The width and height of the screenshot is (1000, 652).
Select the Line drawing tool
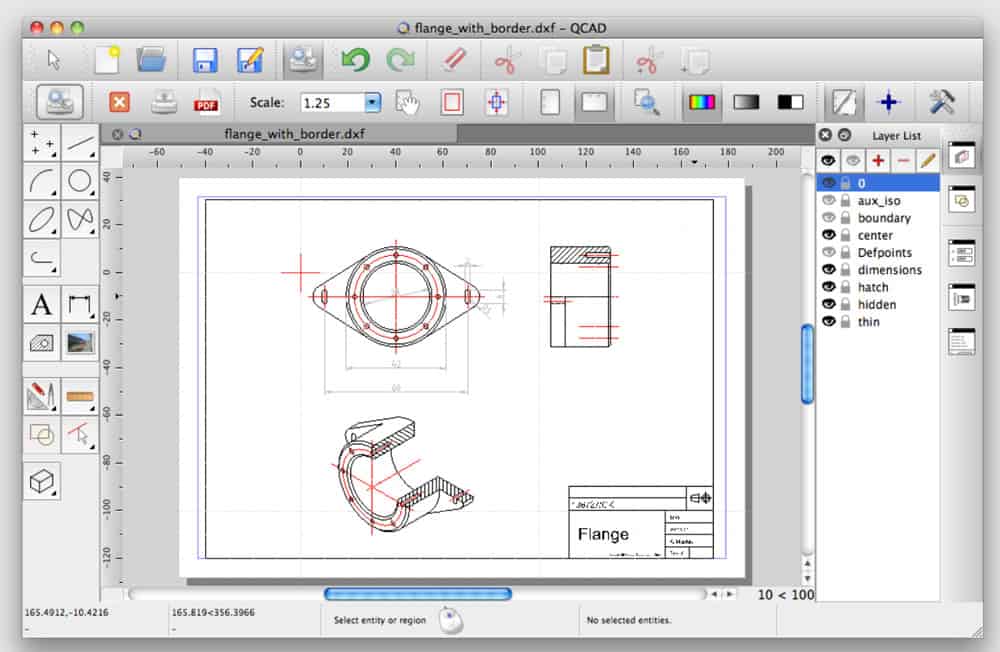tap(80, 143)
